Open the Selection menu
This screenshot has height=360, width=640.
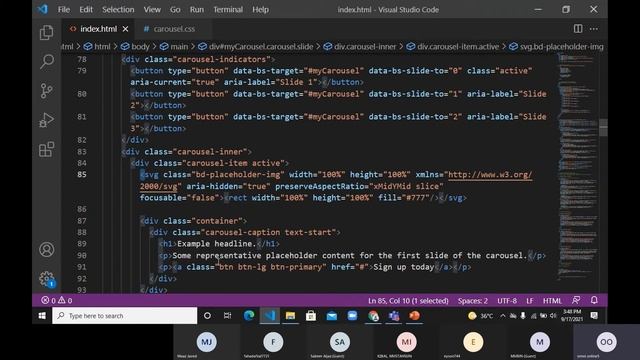[x=118, y=9]
